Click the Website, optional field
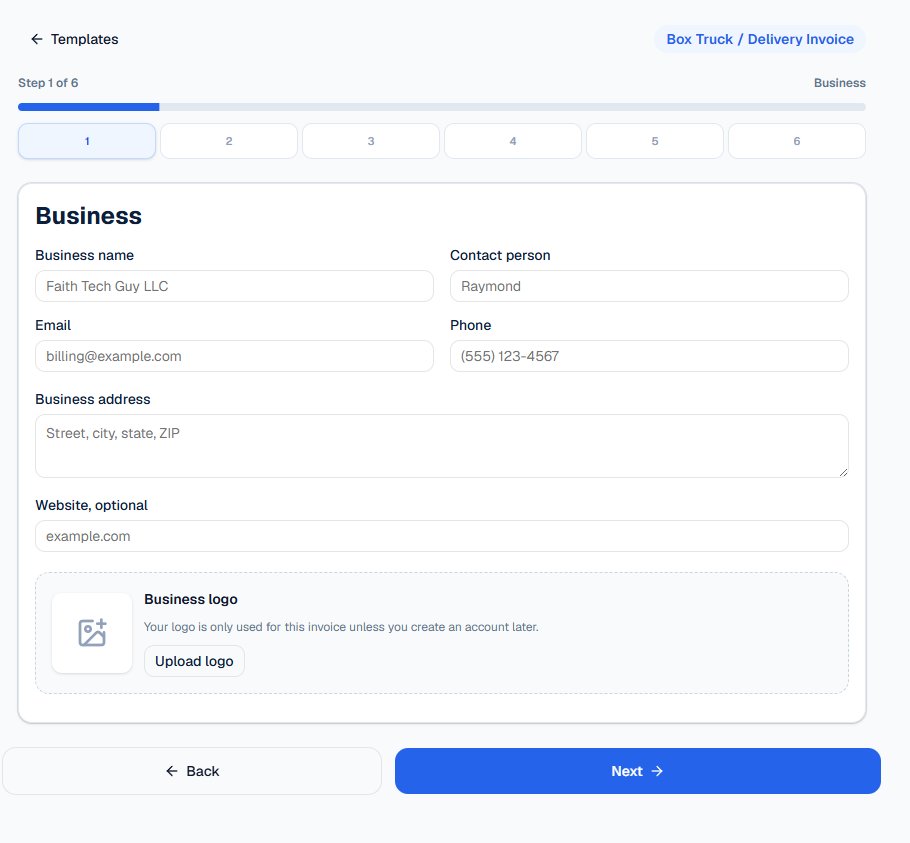Image resolution: width=910 pixels, height=843 pixels. tap(442, 536)
